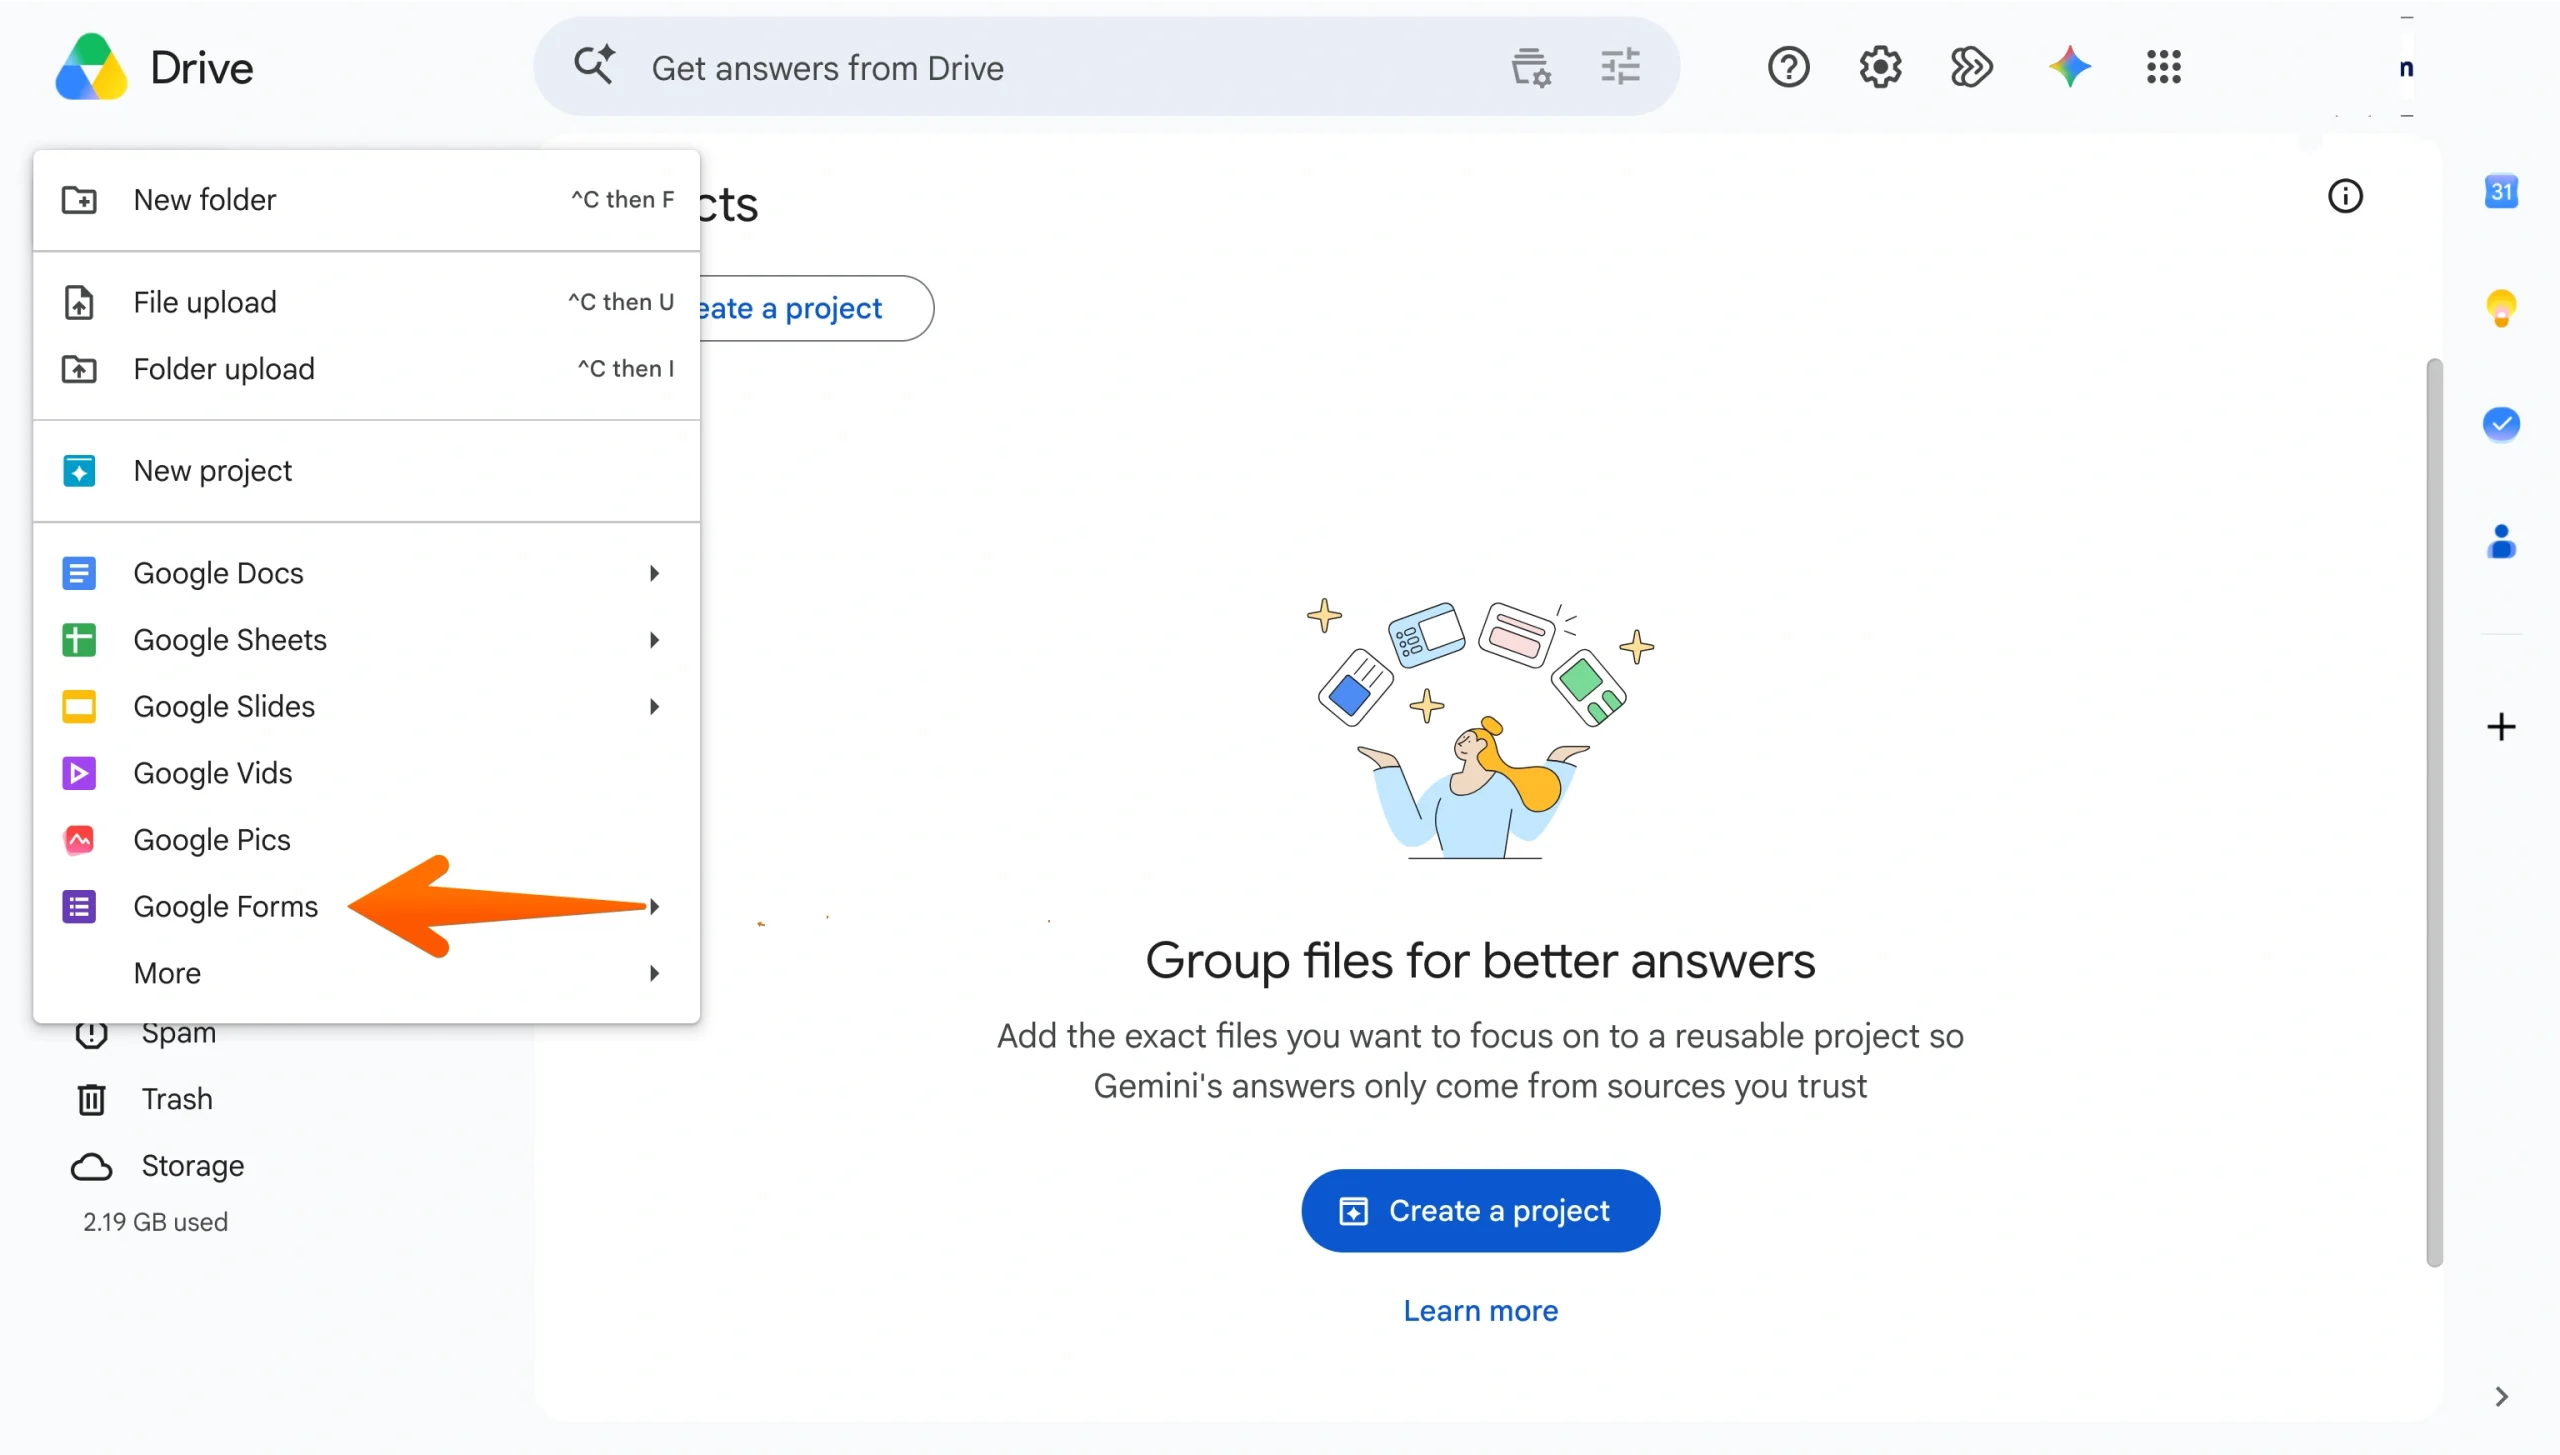Click the 2.19 GB used text

point(155,1222)
